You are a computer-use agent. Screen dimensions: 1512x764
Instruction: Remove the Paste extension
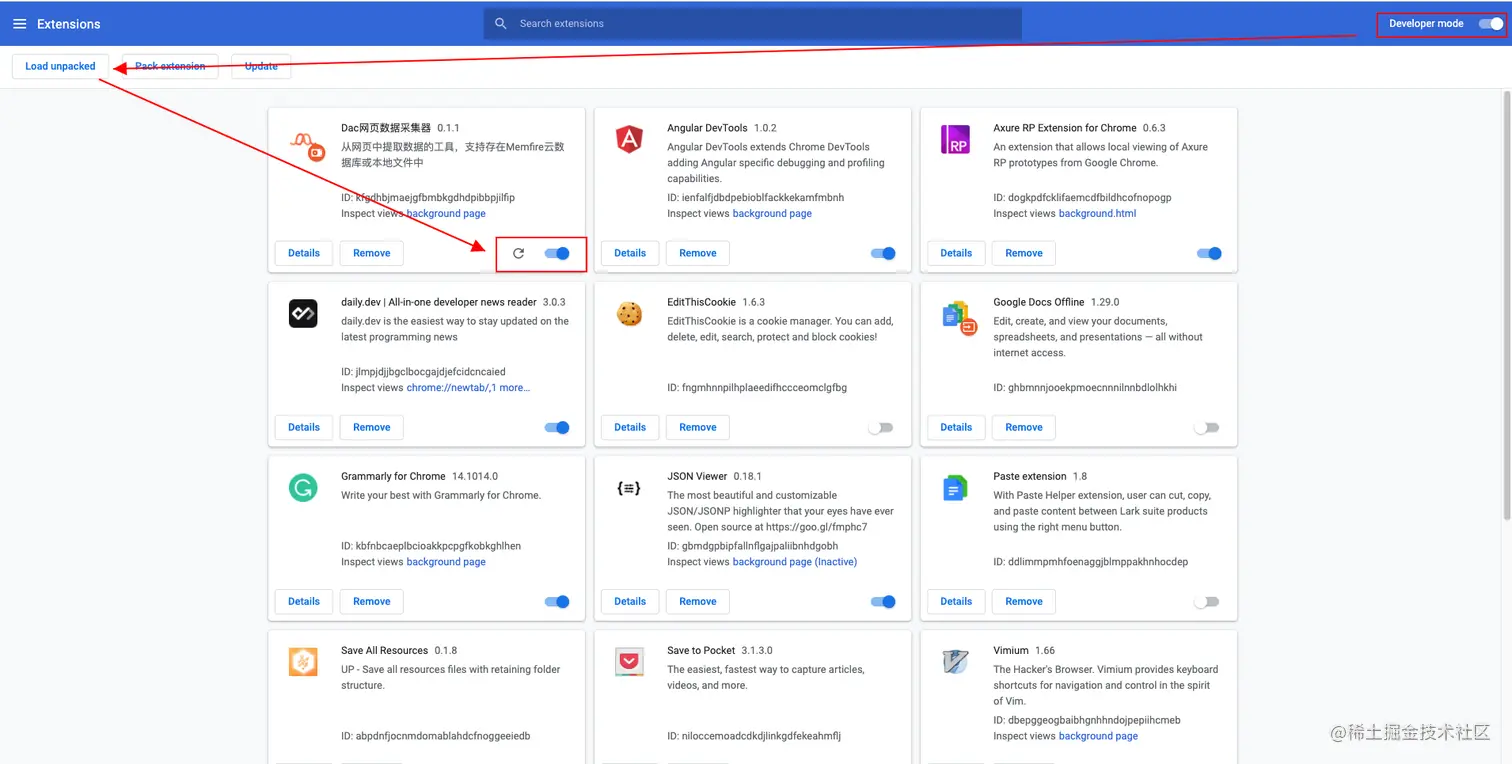click(1024, 601)
